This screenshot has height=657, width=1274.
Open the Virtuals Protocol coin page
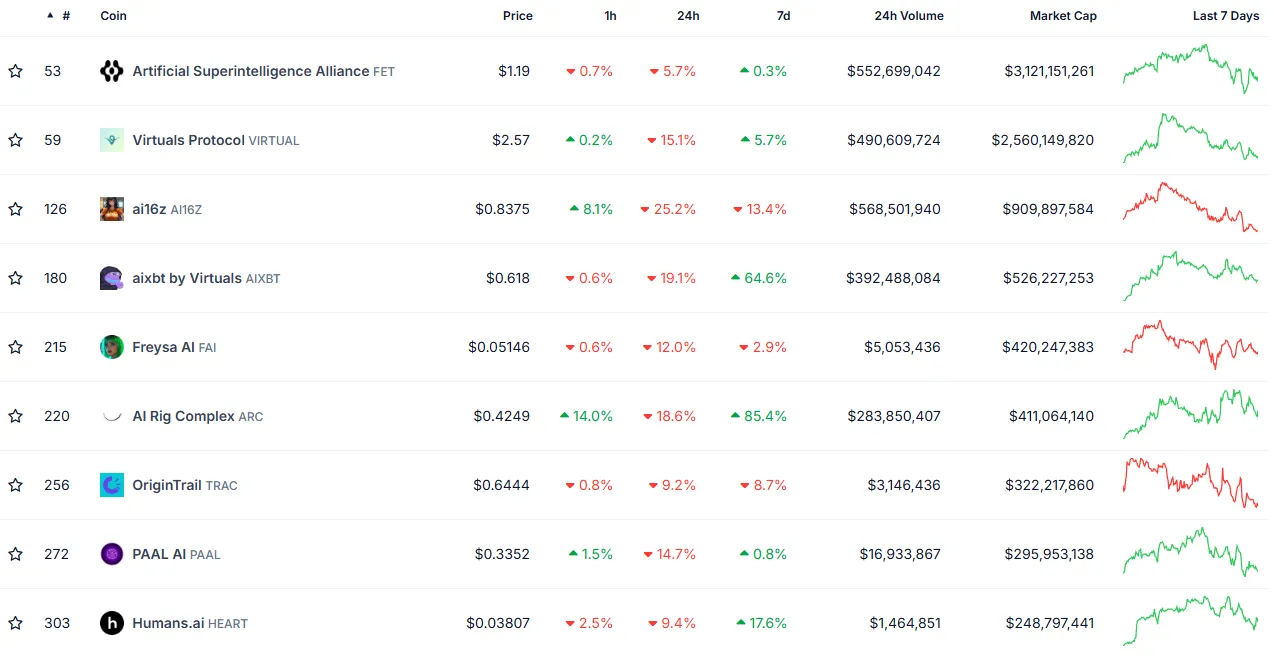216,140
